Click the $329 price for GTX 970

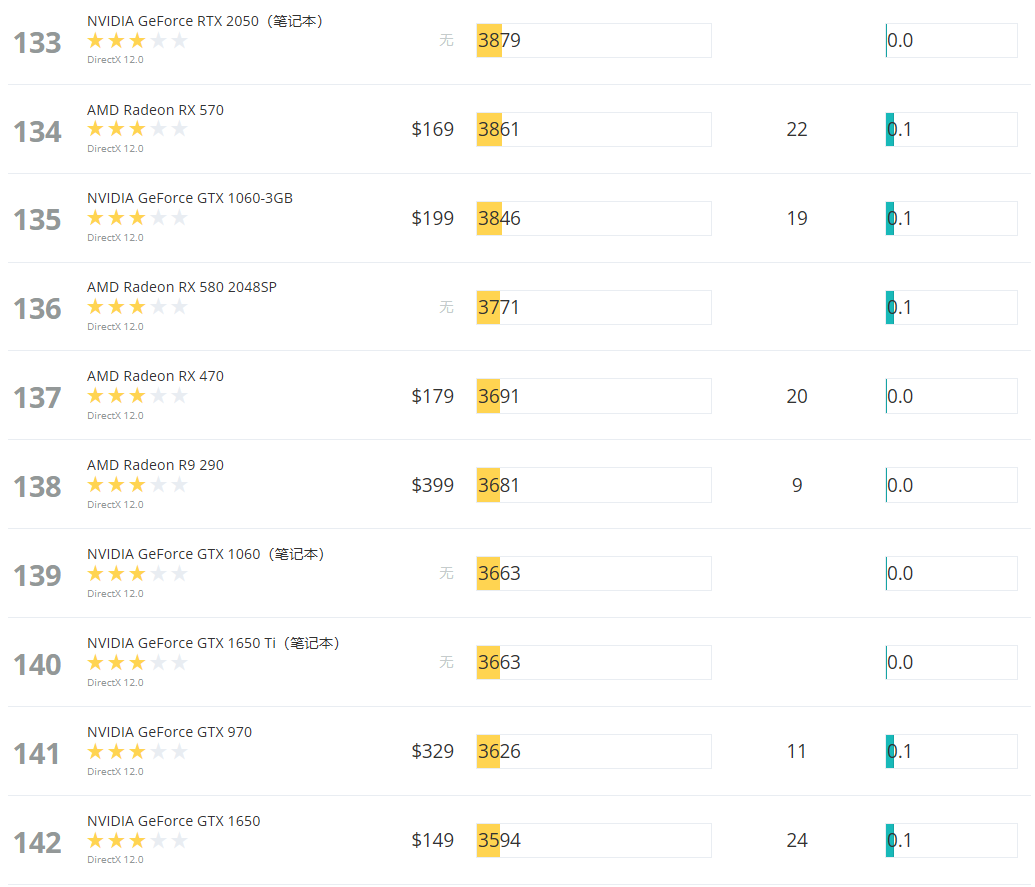[x=432, y=751]
